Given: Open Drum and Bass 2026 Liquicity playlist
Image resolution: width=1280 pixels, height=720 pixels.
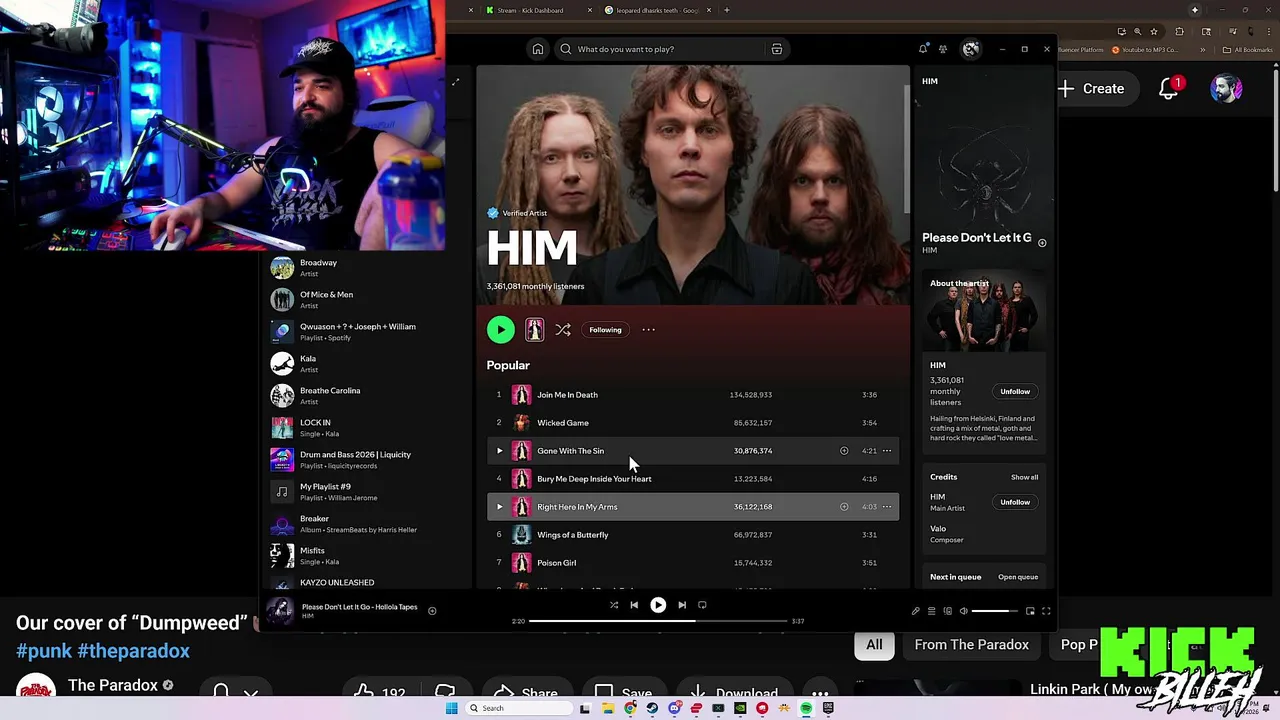Looking at the screenshot, I should pyautogui.click(x=365, y=459).
